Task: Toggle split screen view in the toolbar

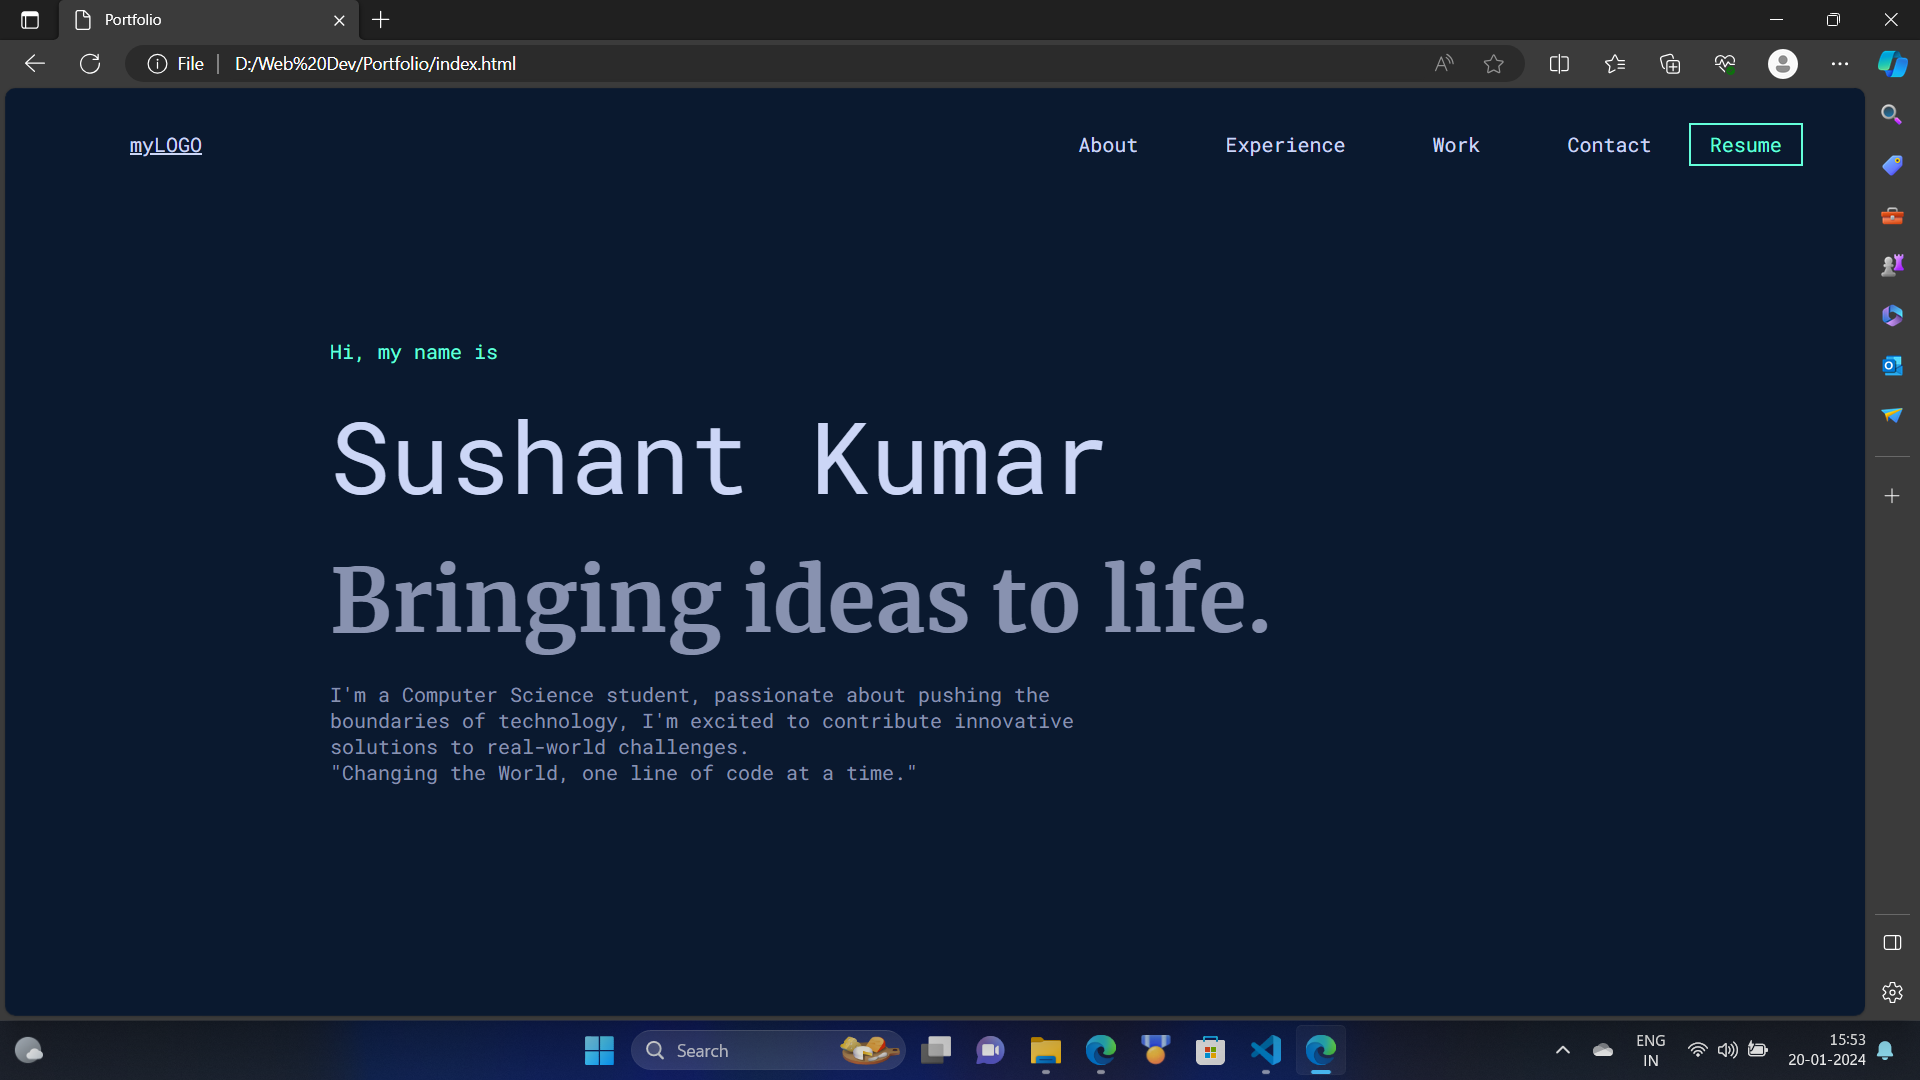Action: point(1560,63)
